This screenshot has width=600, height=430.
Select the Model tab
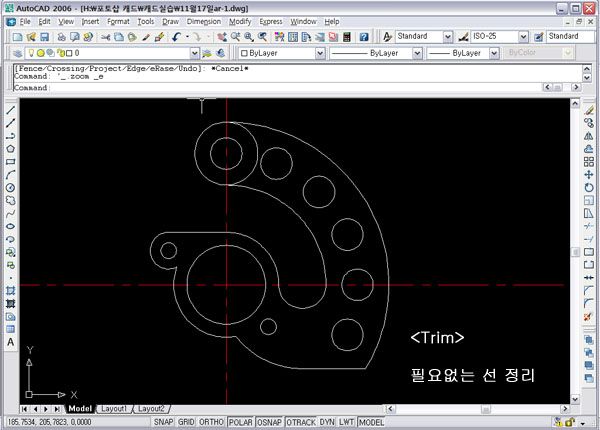(x=80, y=409)
